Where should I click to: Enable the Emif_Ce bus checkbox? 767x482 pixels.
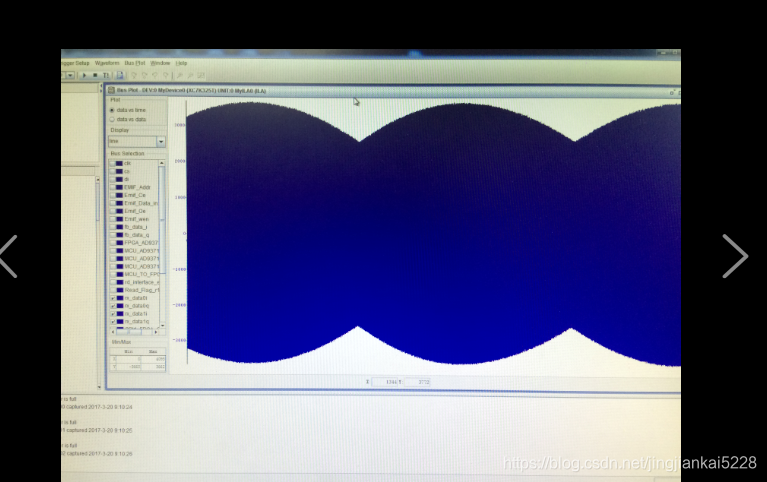click(112, 195)
